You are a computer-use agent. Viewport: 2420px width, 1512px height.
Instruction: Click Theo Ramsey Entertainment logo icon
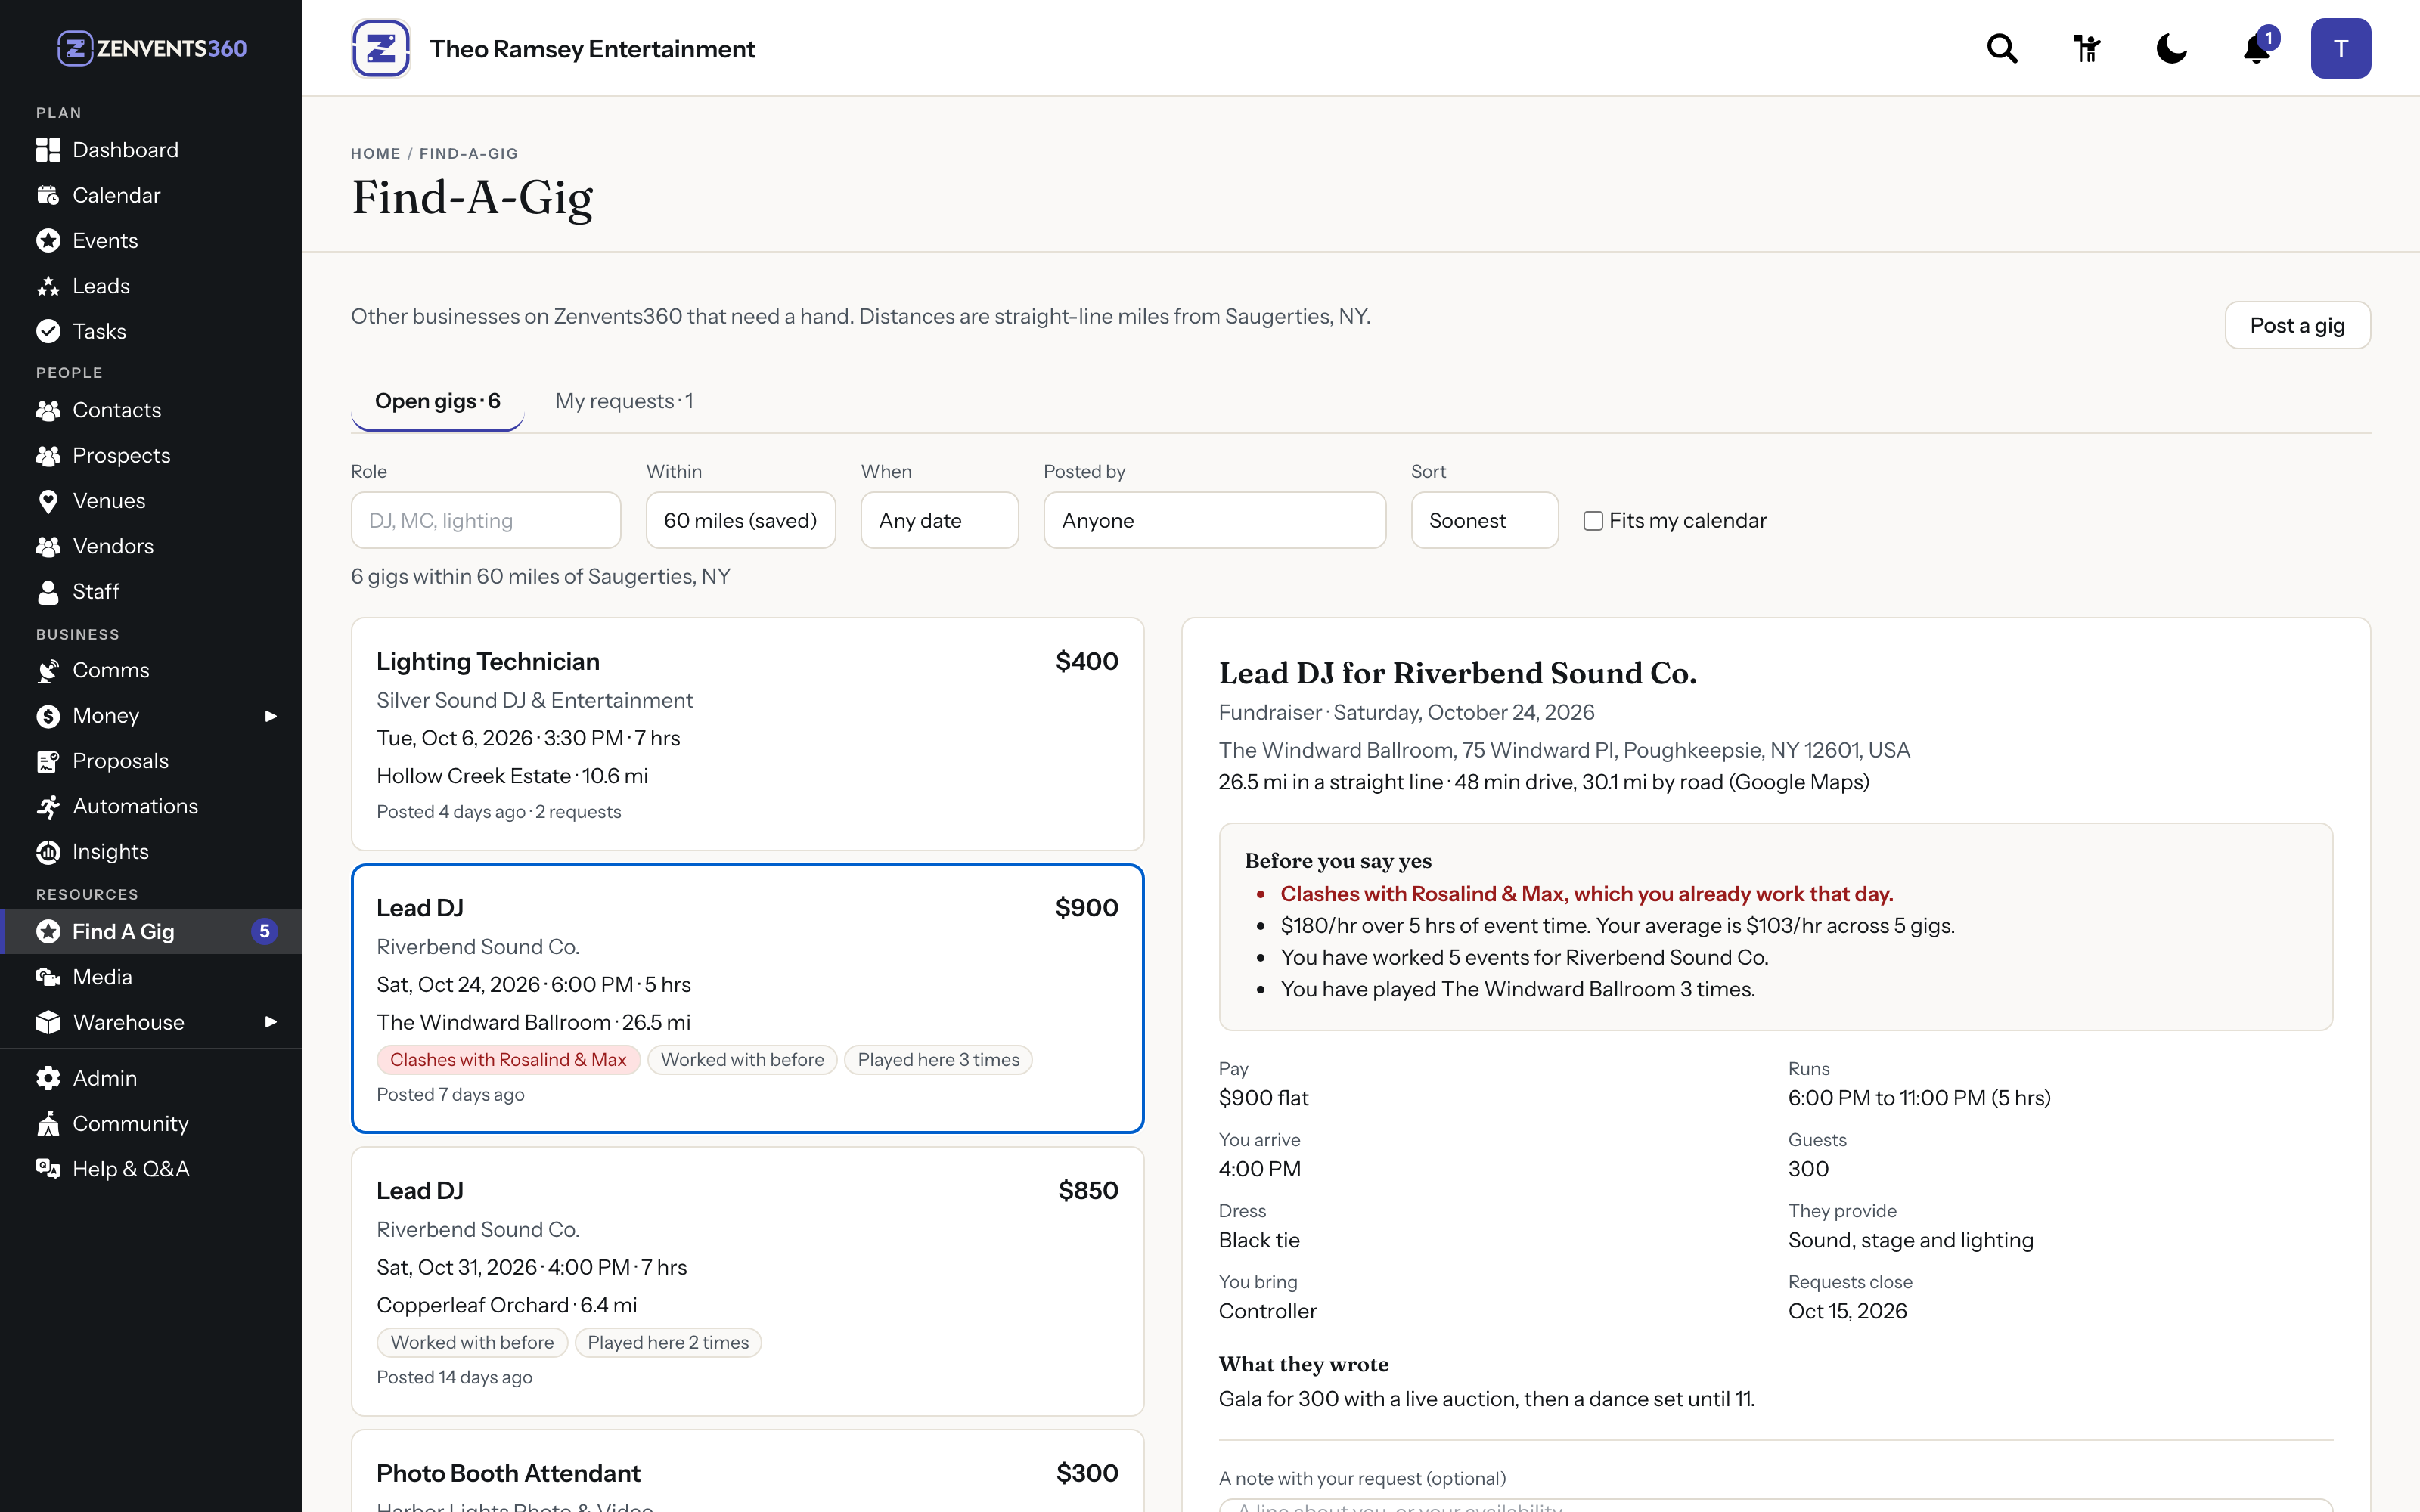[x=381, y=48]
